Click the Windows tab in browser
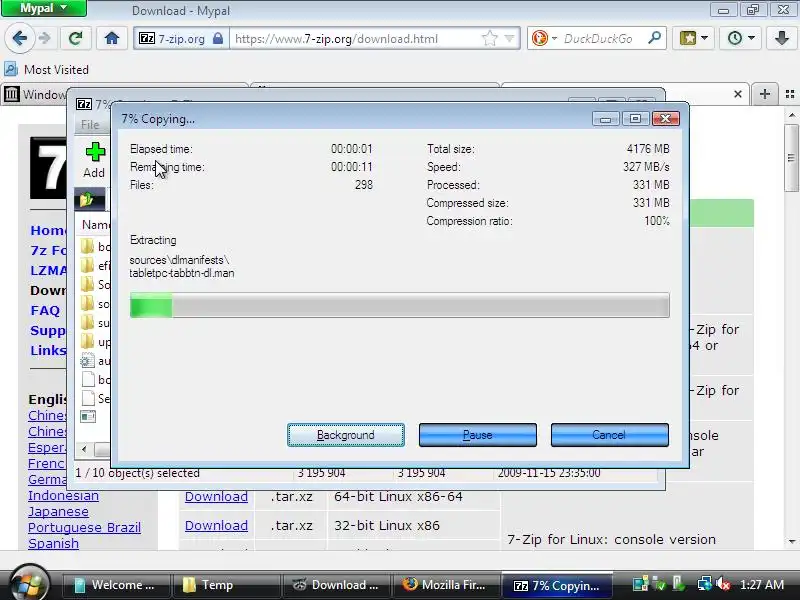This screenshot has width=800, height=600. [35, 94]
